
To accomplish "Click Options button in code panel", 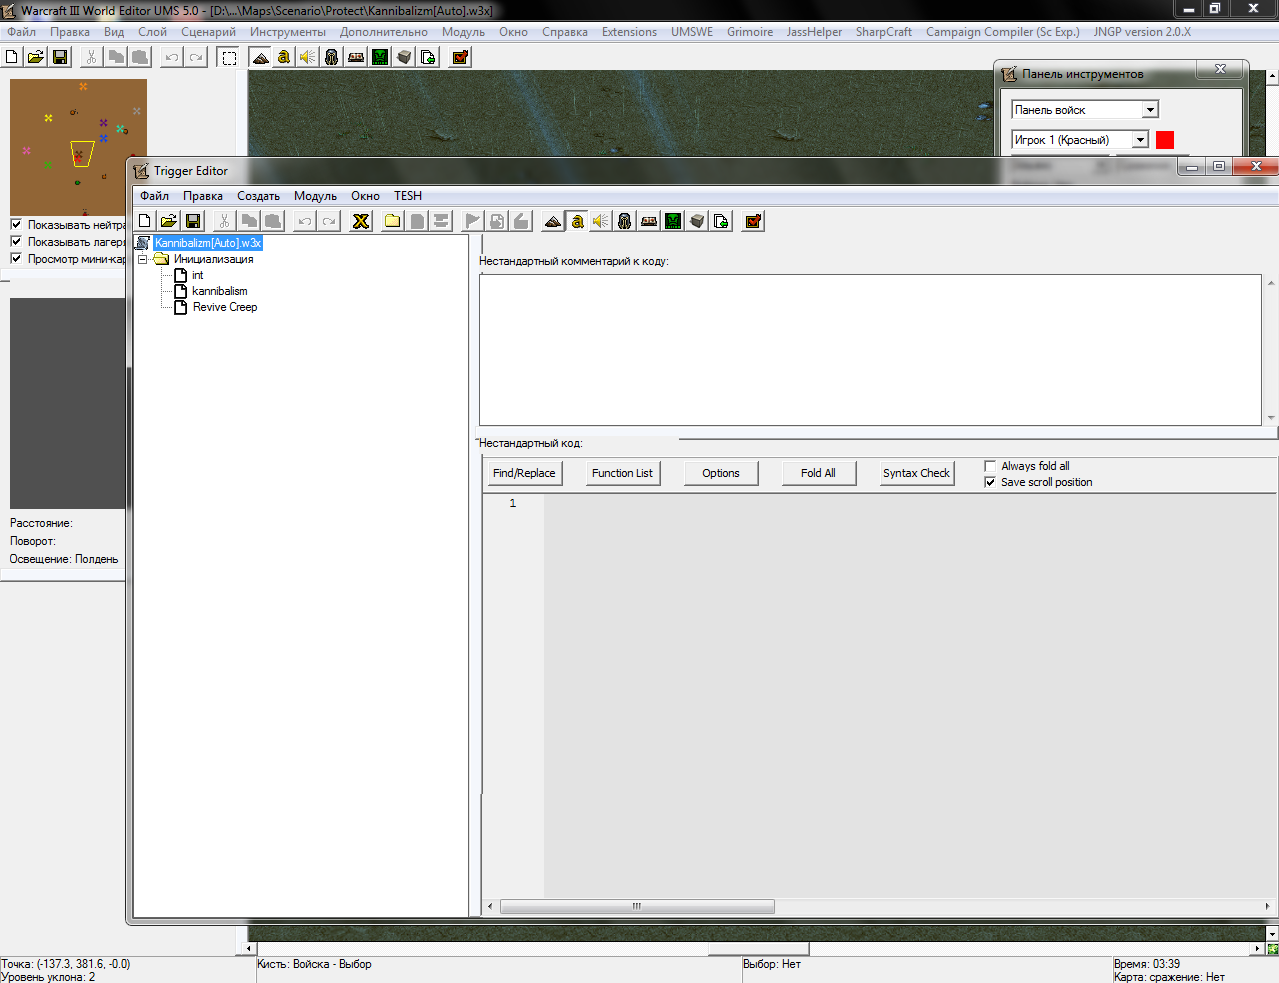I will click(x=721, y=473).
